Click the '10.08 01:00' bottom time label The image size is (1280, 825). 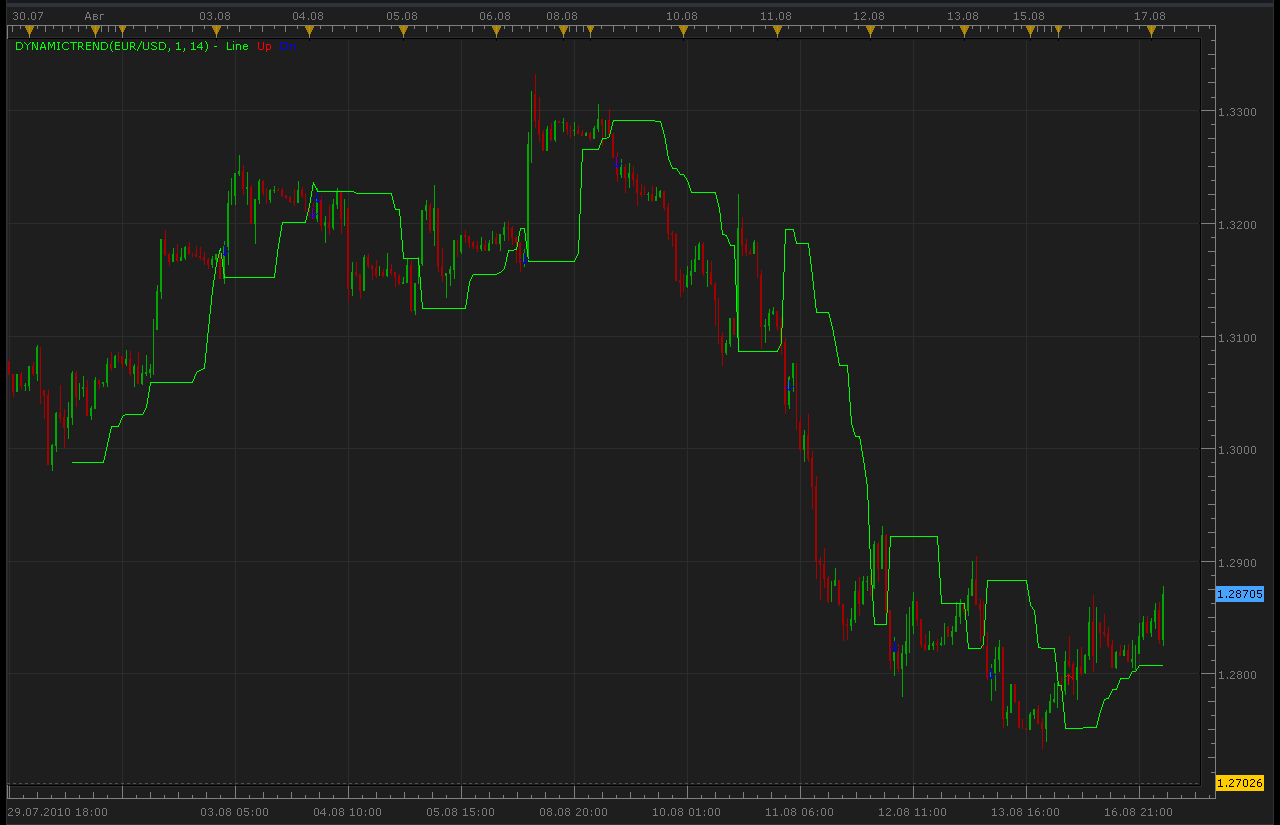[x=686, y=812]
